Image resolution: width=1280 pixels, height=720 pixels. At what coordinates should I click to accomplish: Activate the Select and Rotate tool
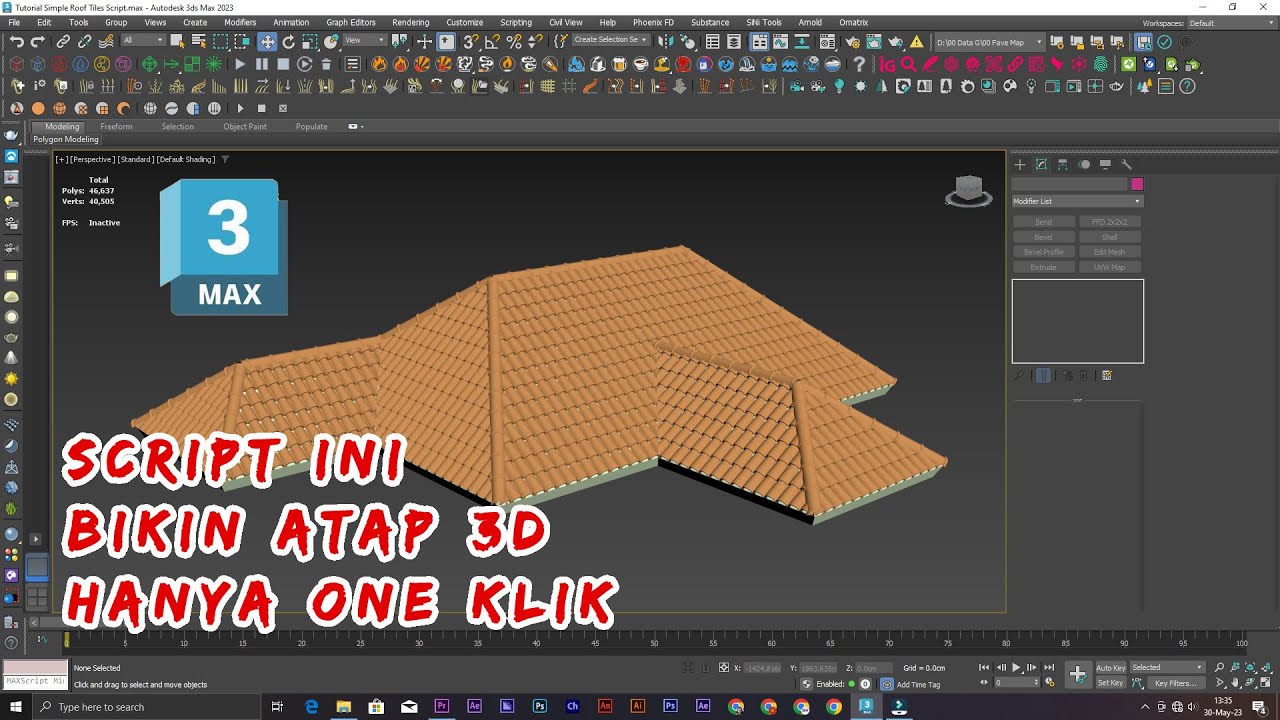point(289,42)
